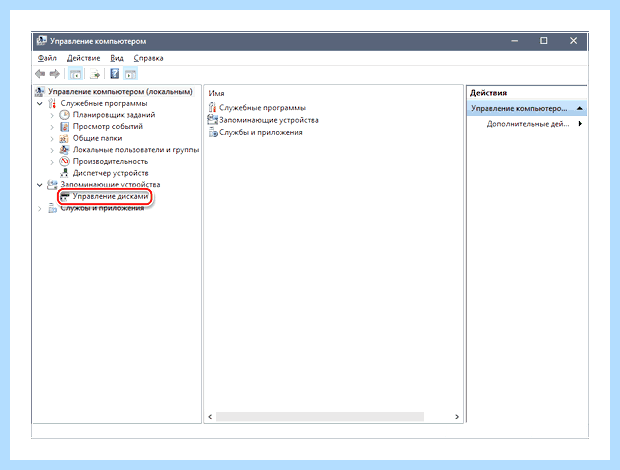The image size is (620, 470).
Task: Collapse the Запоминающие устройства tree node
Action: point(40,185)
